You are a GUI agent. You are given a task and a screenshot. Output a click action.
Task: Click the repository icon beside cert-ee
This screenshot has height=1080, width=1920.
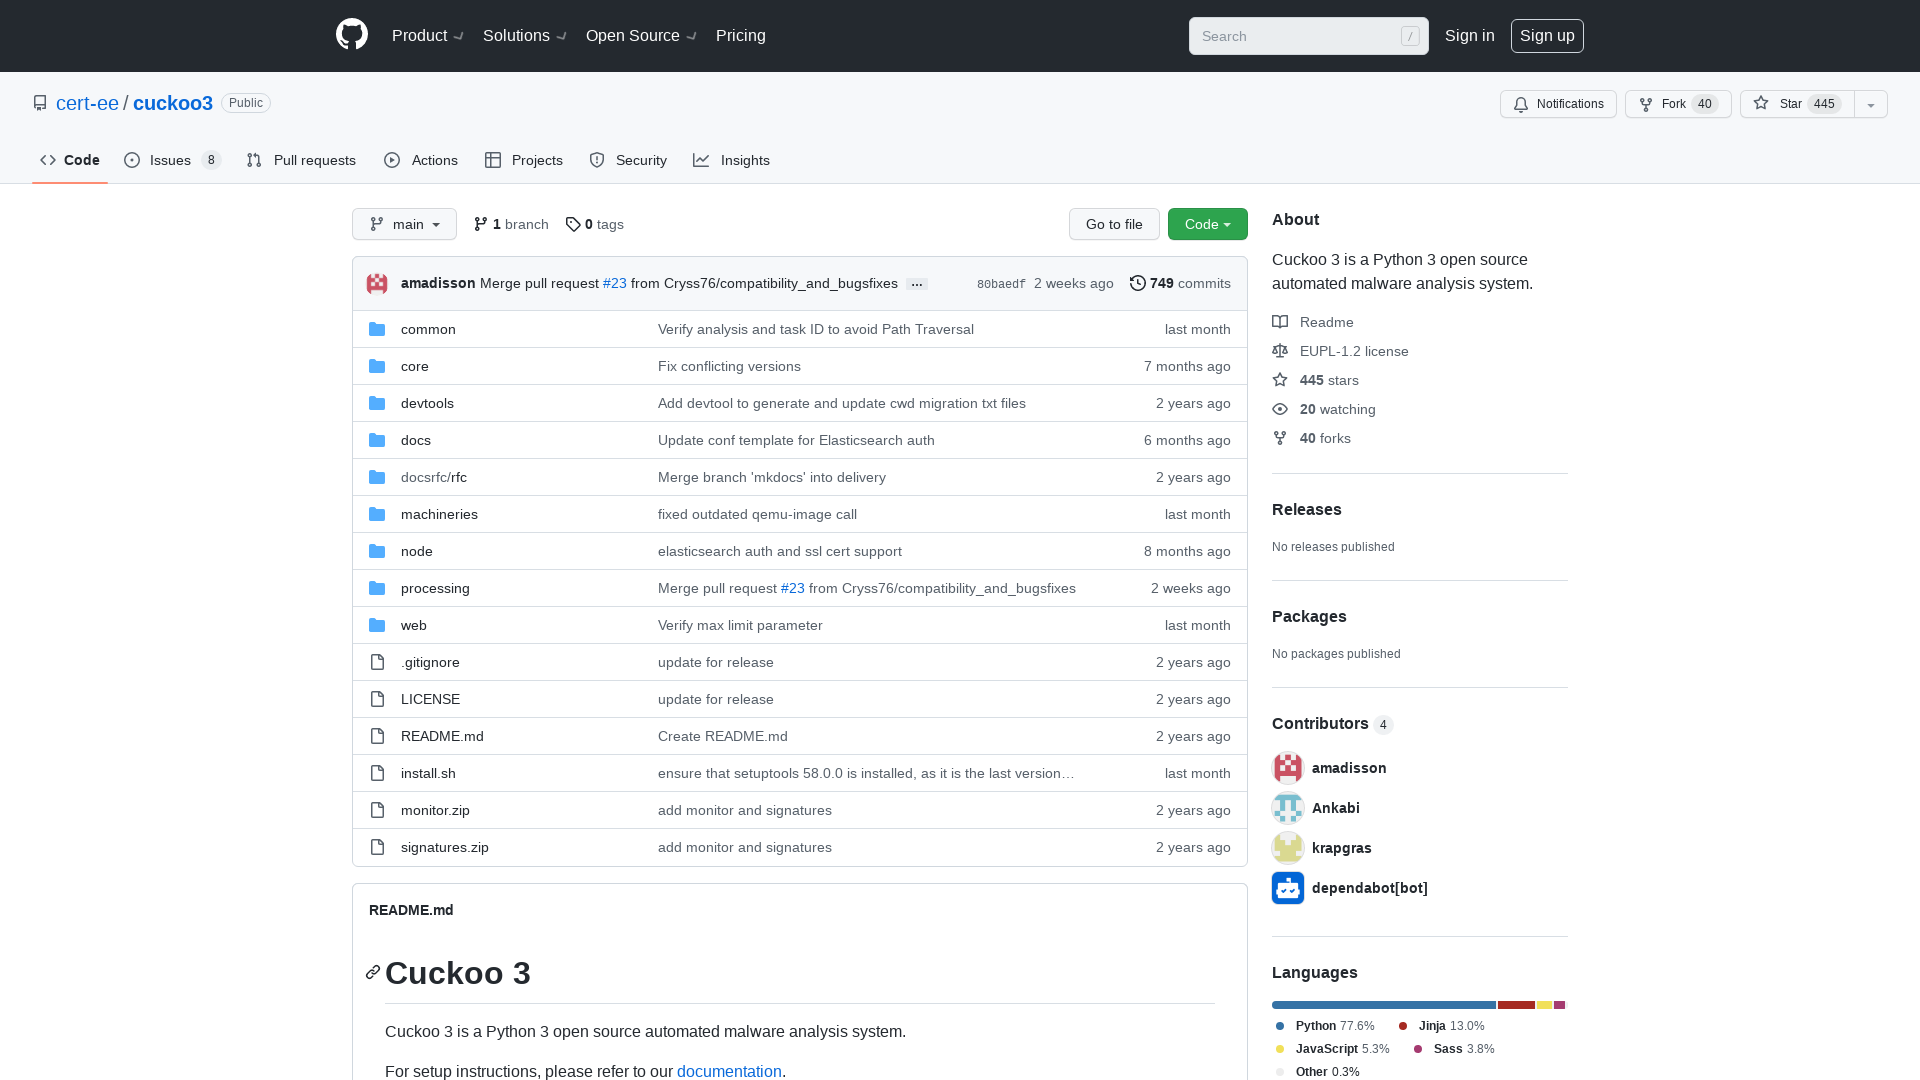click(x=40, y=103)
